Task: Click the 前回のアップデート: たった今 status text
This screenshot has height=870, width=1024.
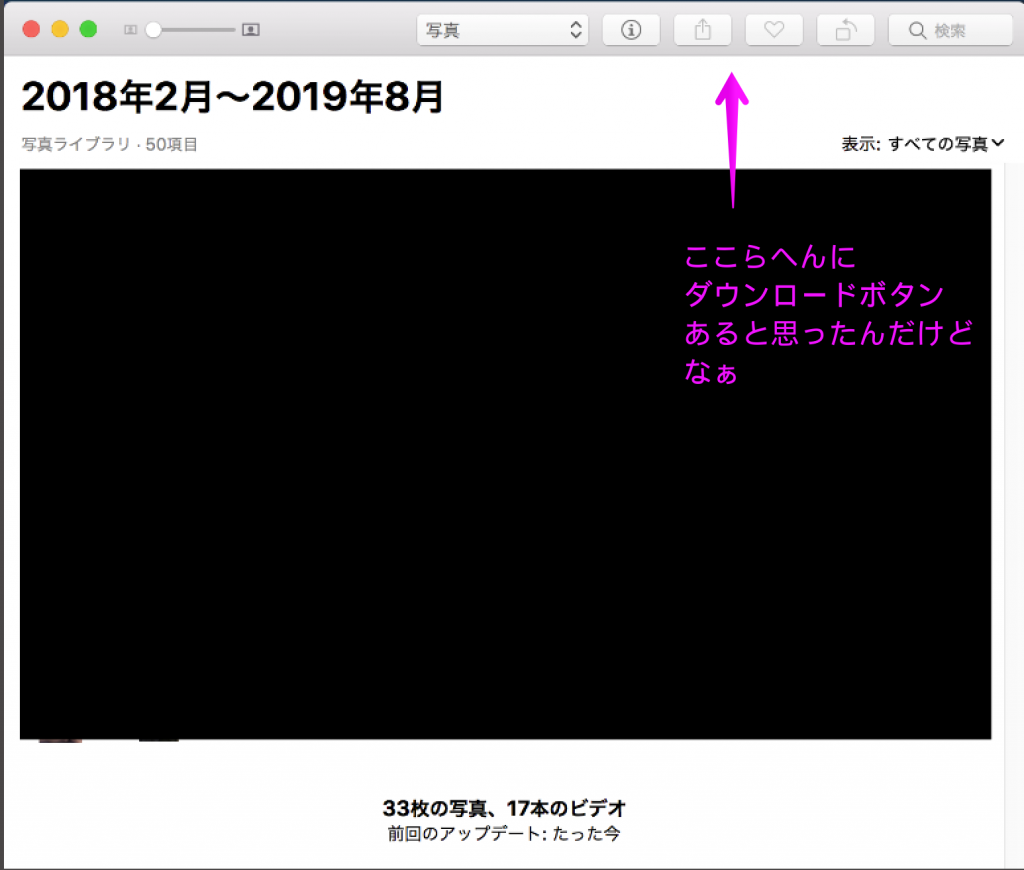Action: tap(504, 833)
